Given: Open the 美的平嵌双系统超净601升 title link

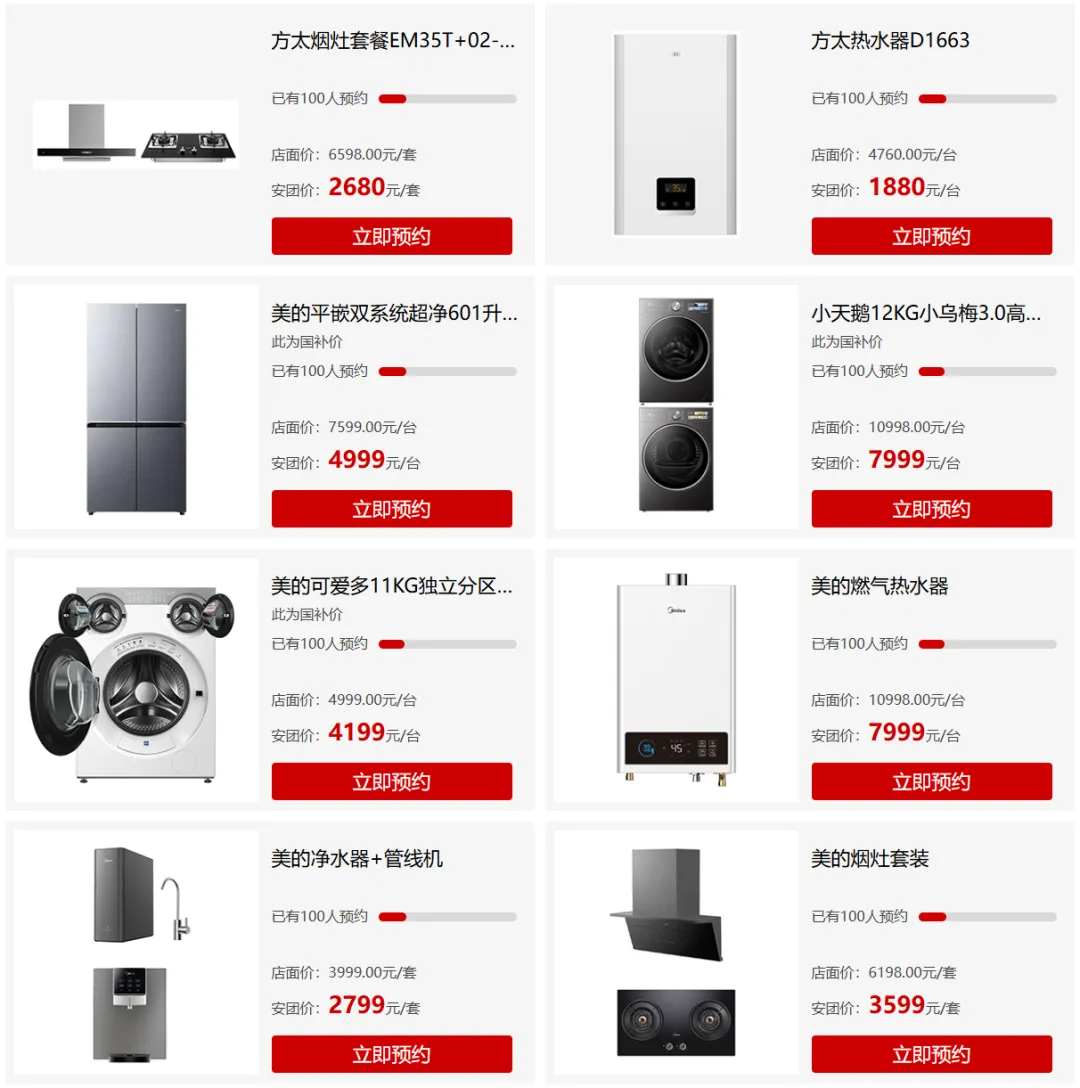Looking at the screenshot, I should coord(394,314).
